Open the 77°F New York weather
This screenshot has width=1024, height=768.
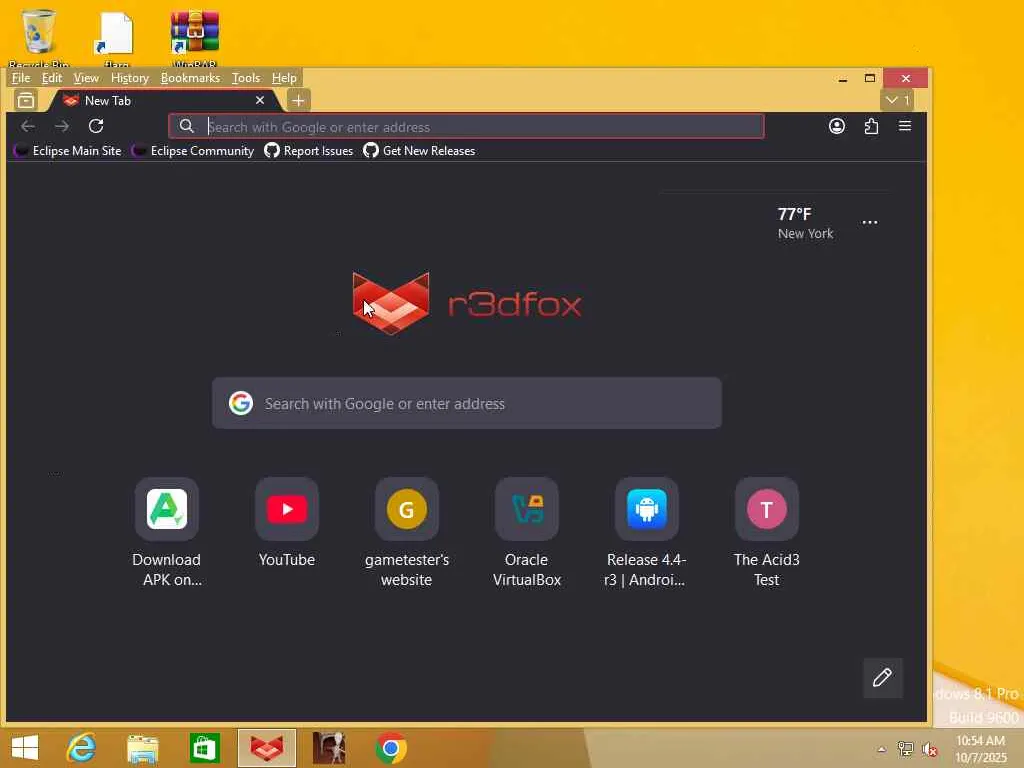tap(805, 223)
